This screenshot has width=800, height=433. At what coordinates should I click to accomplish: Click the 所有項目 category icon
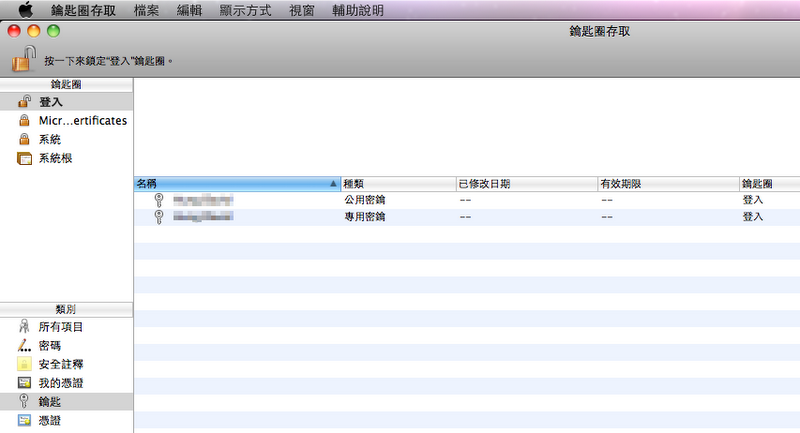coord(24,327)
